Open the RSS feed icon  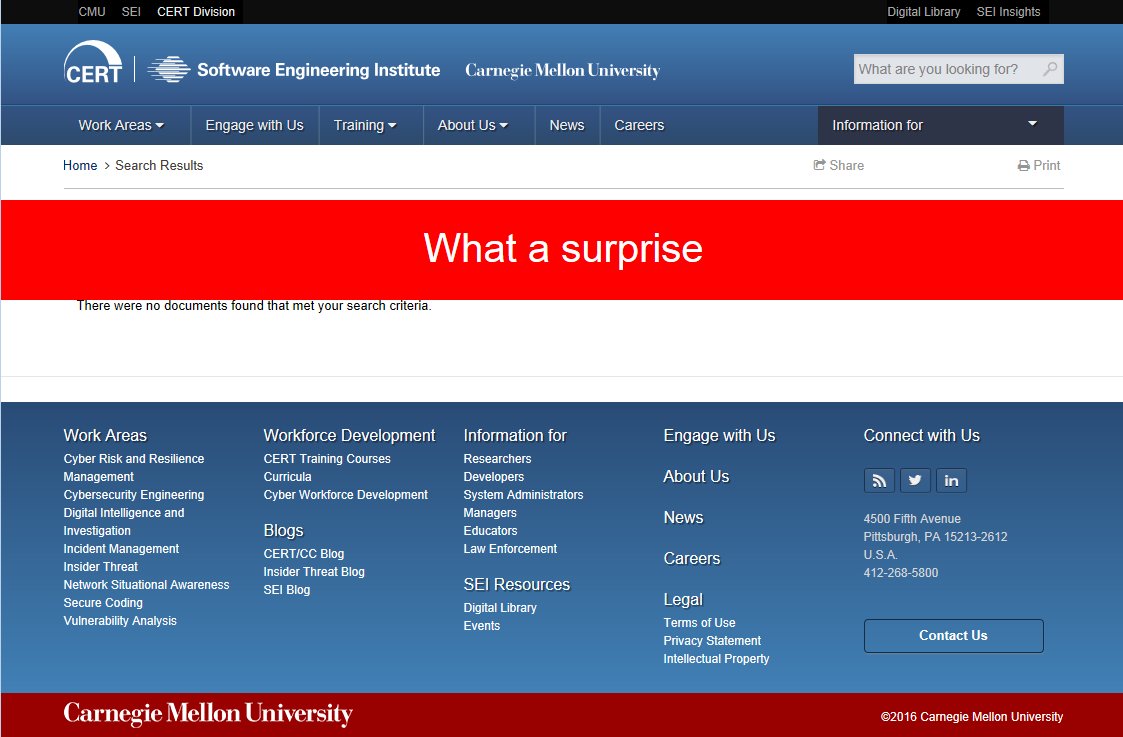click(x=879, y=481)
